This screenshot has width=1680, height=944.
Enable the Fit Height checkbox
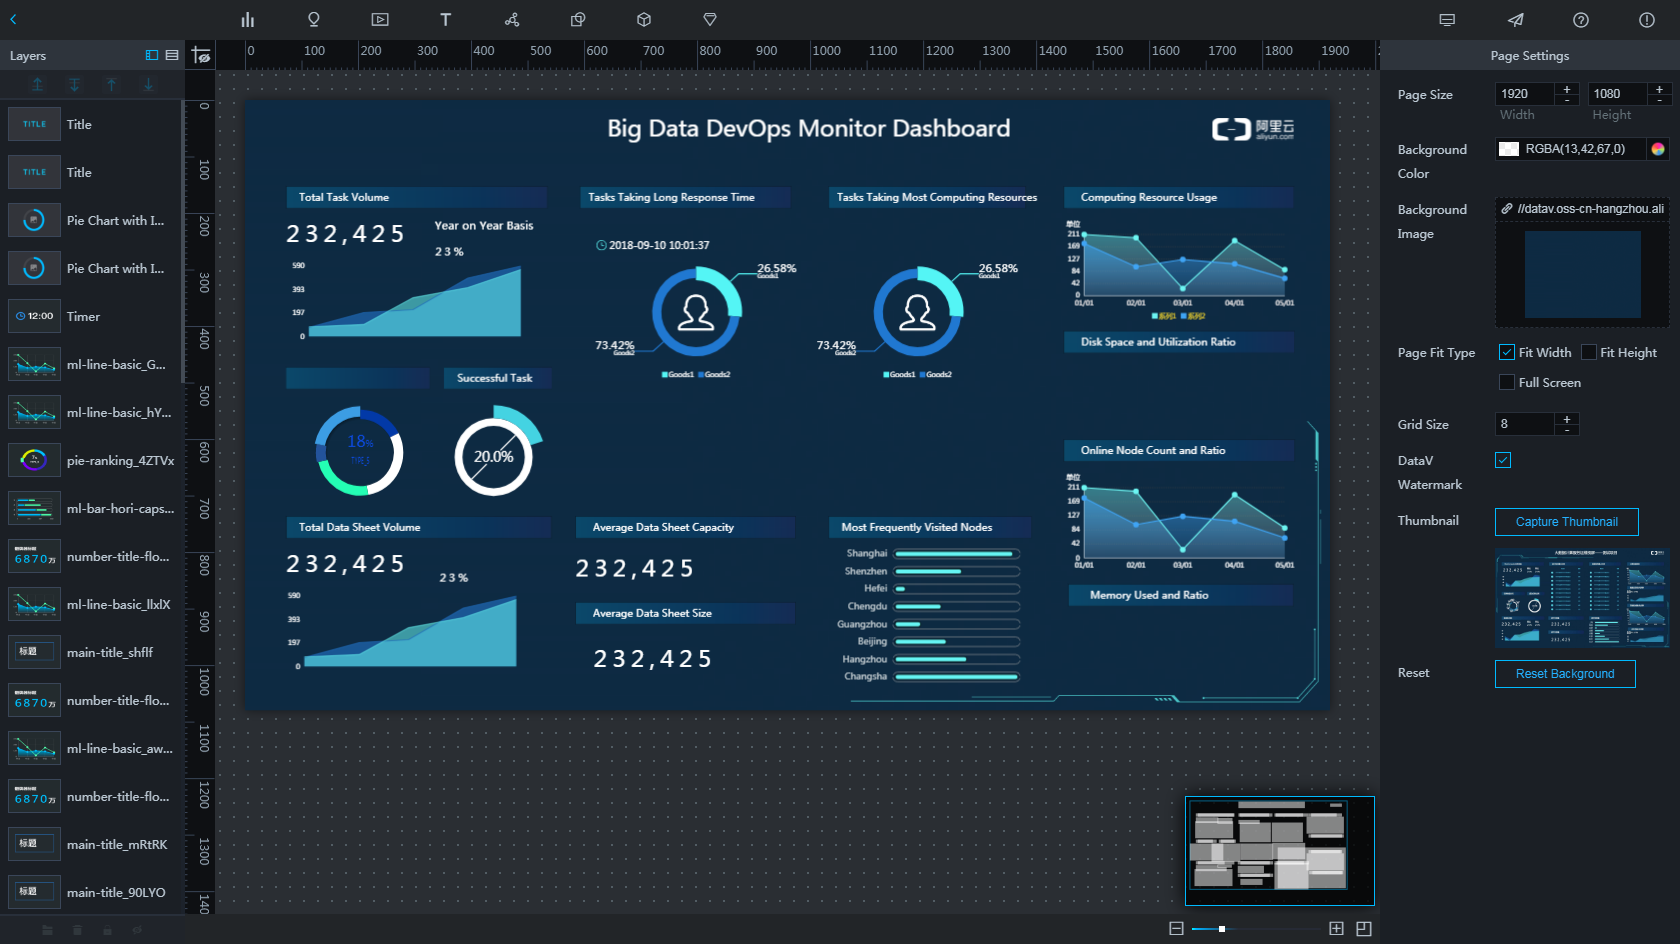[1588, 352]
